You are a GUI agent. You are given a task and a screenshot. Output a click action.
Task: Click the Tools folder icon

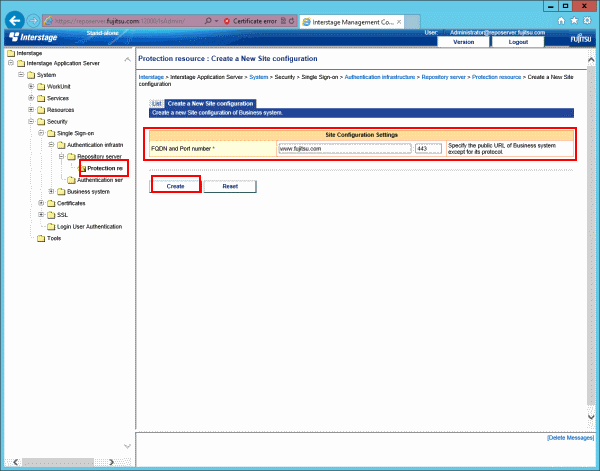point(41,238)
